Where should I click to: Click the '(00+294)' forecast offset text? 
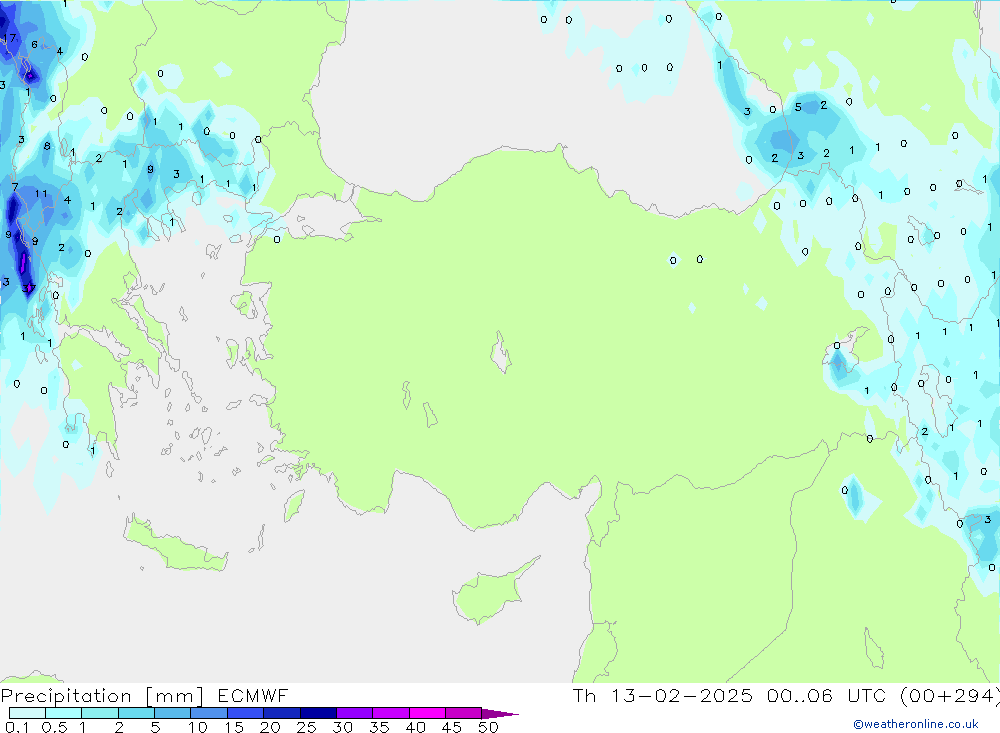[950, 696]
